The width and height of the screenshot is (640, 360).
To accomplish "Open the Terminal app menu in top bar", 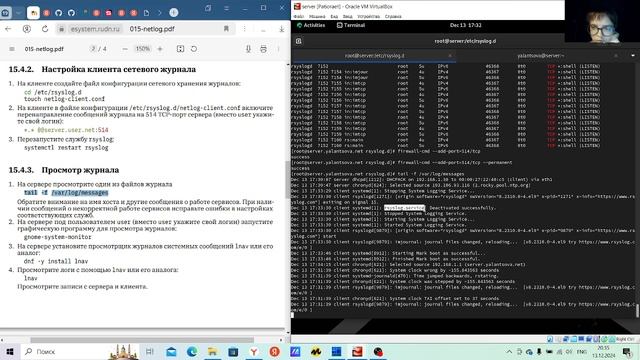I will 351,25.
